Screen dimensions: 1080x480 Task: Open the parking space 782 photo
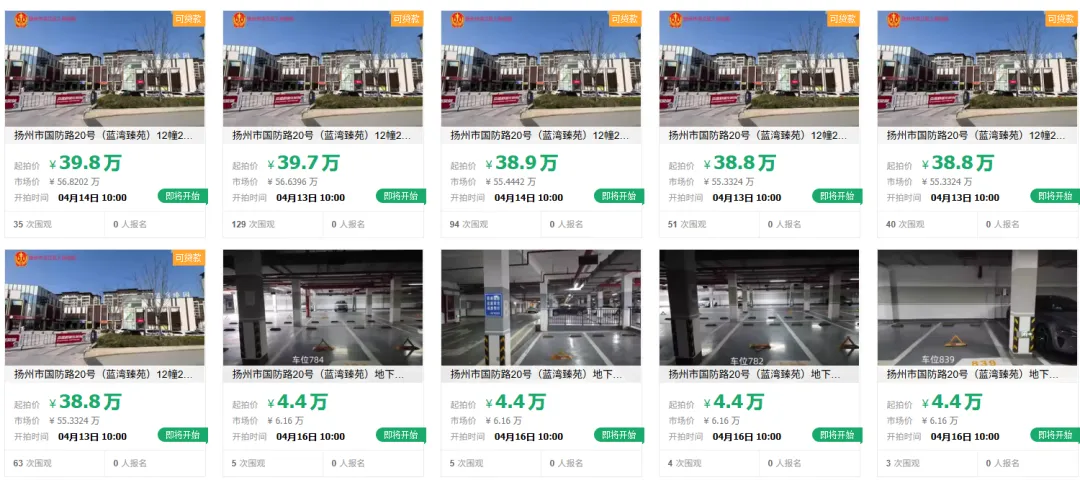[x=759, y=307]
